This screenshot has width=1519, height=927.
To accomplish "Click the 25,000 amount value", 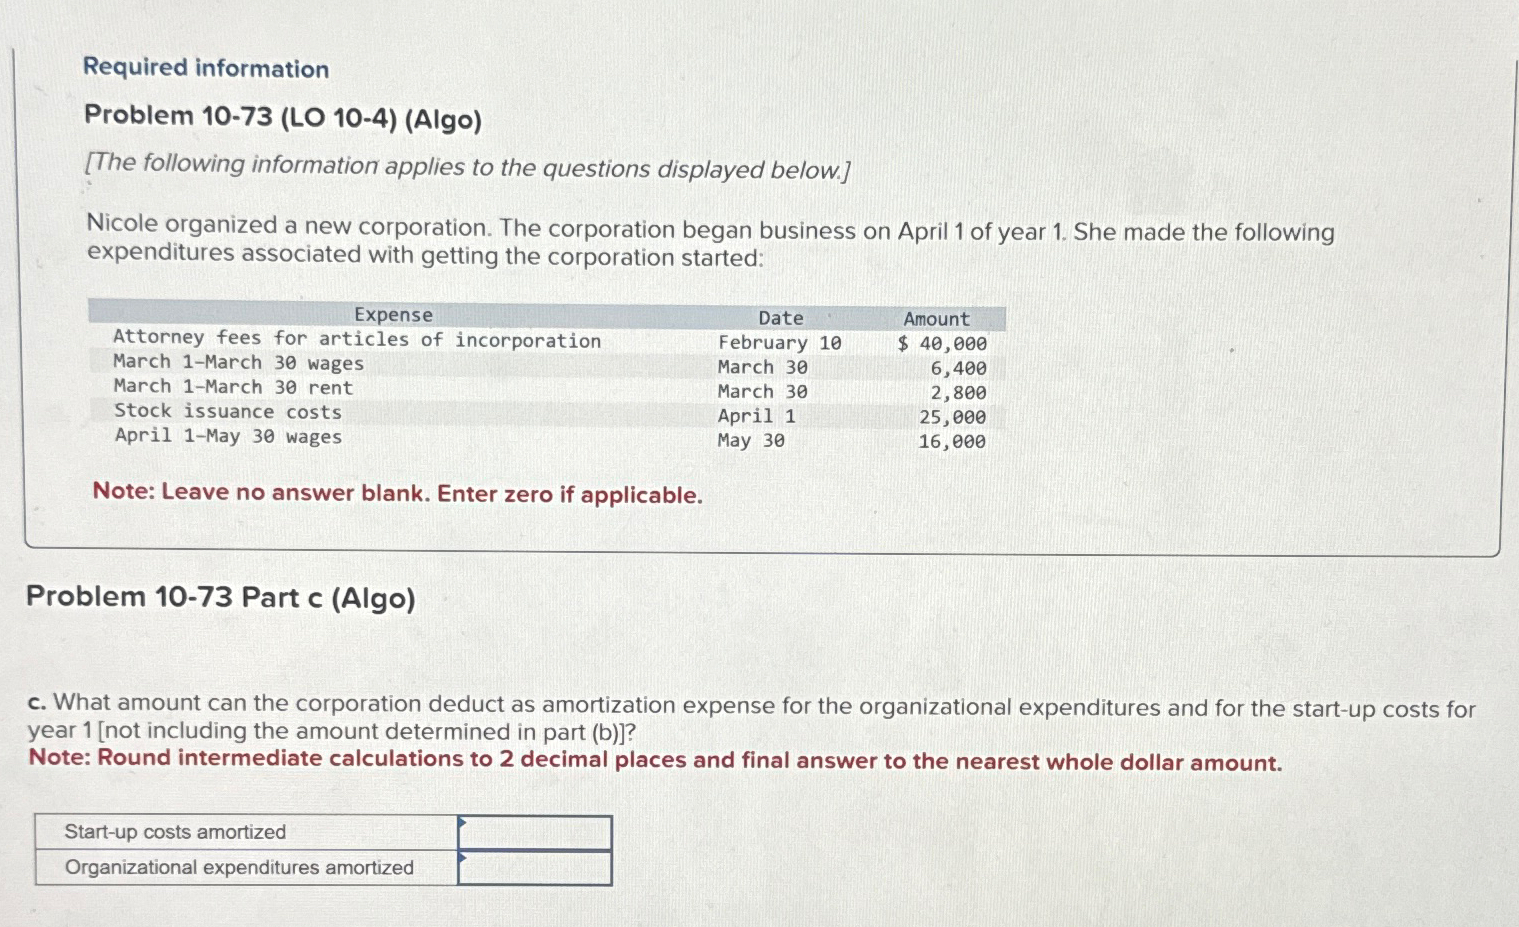I will [957, 418].
